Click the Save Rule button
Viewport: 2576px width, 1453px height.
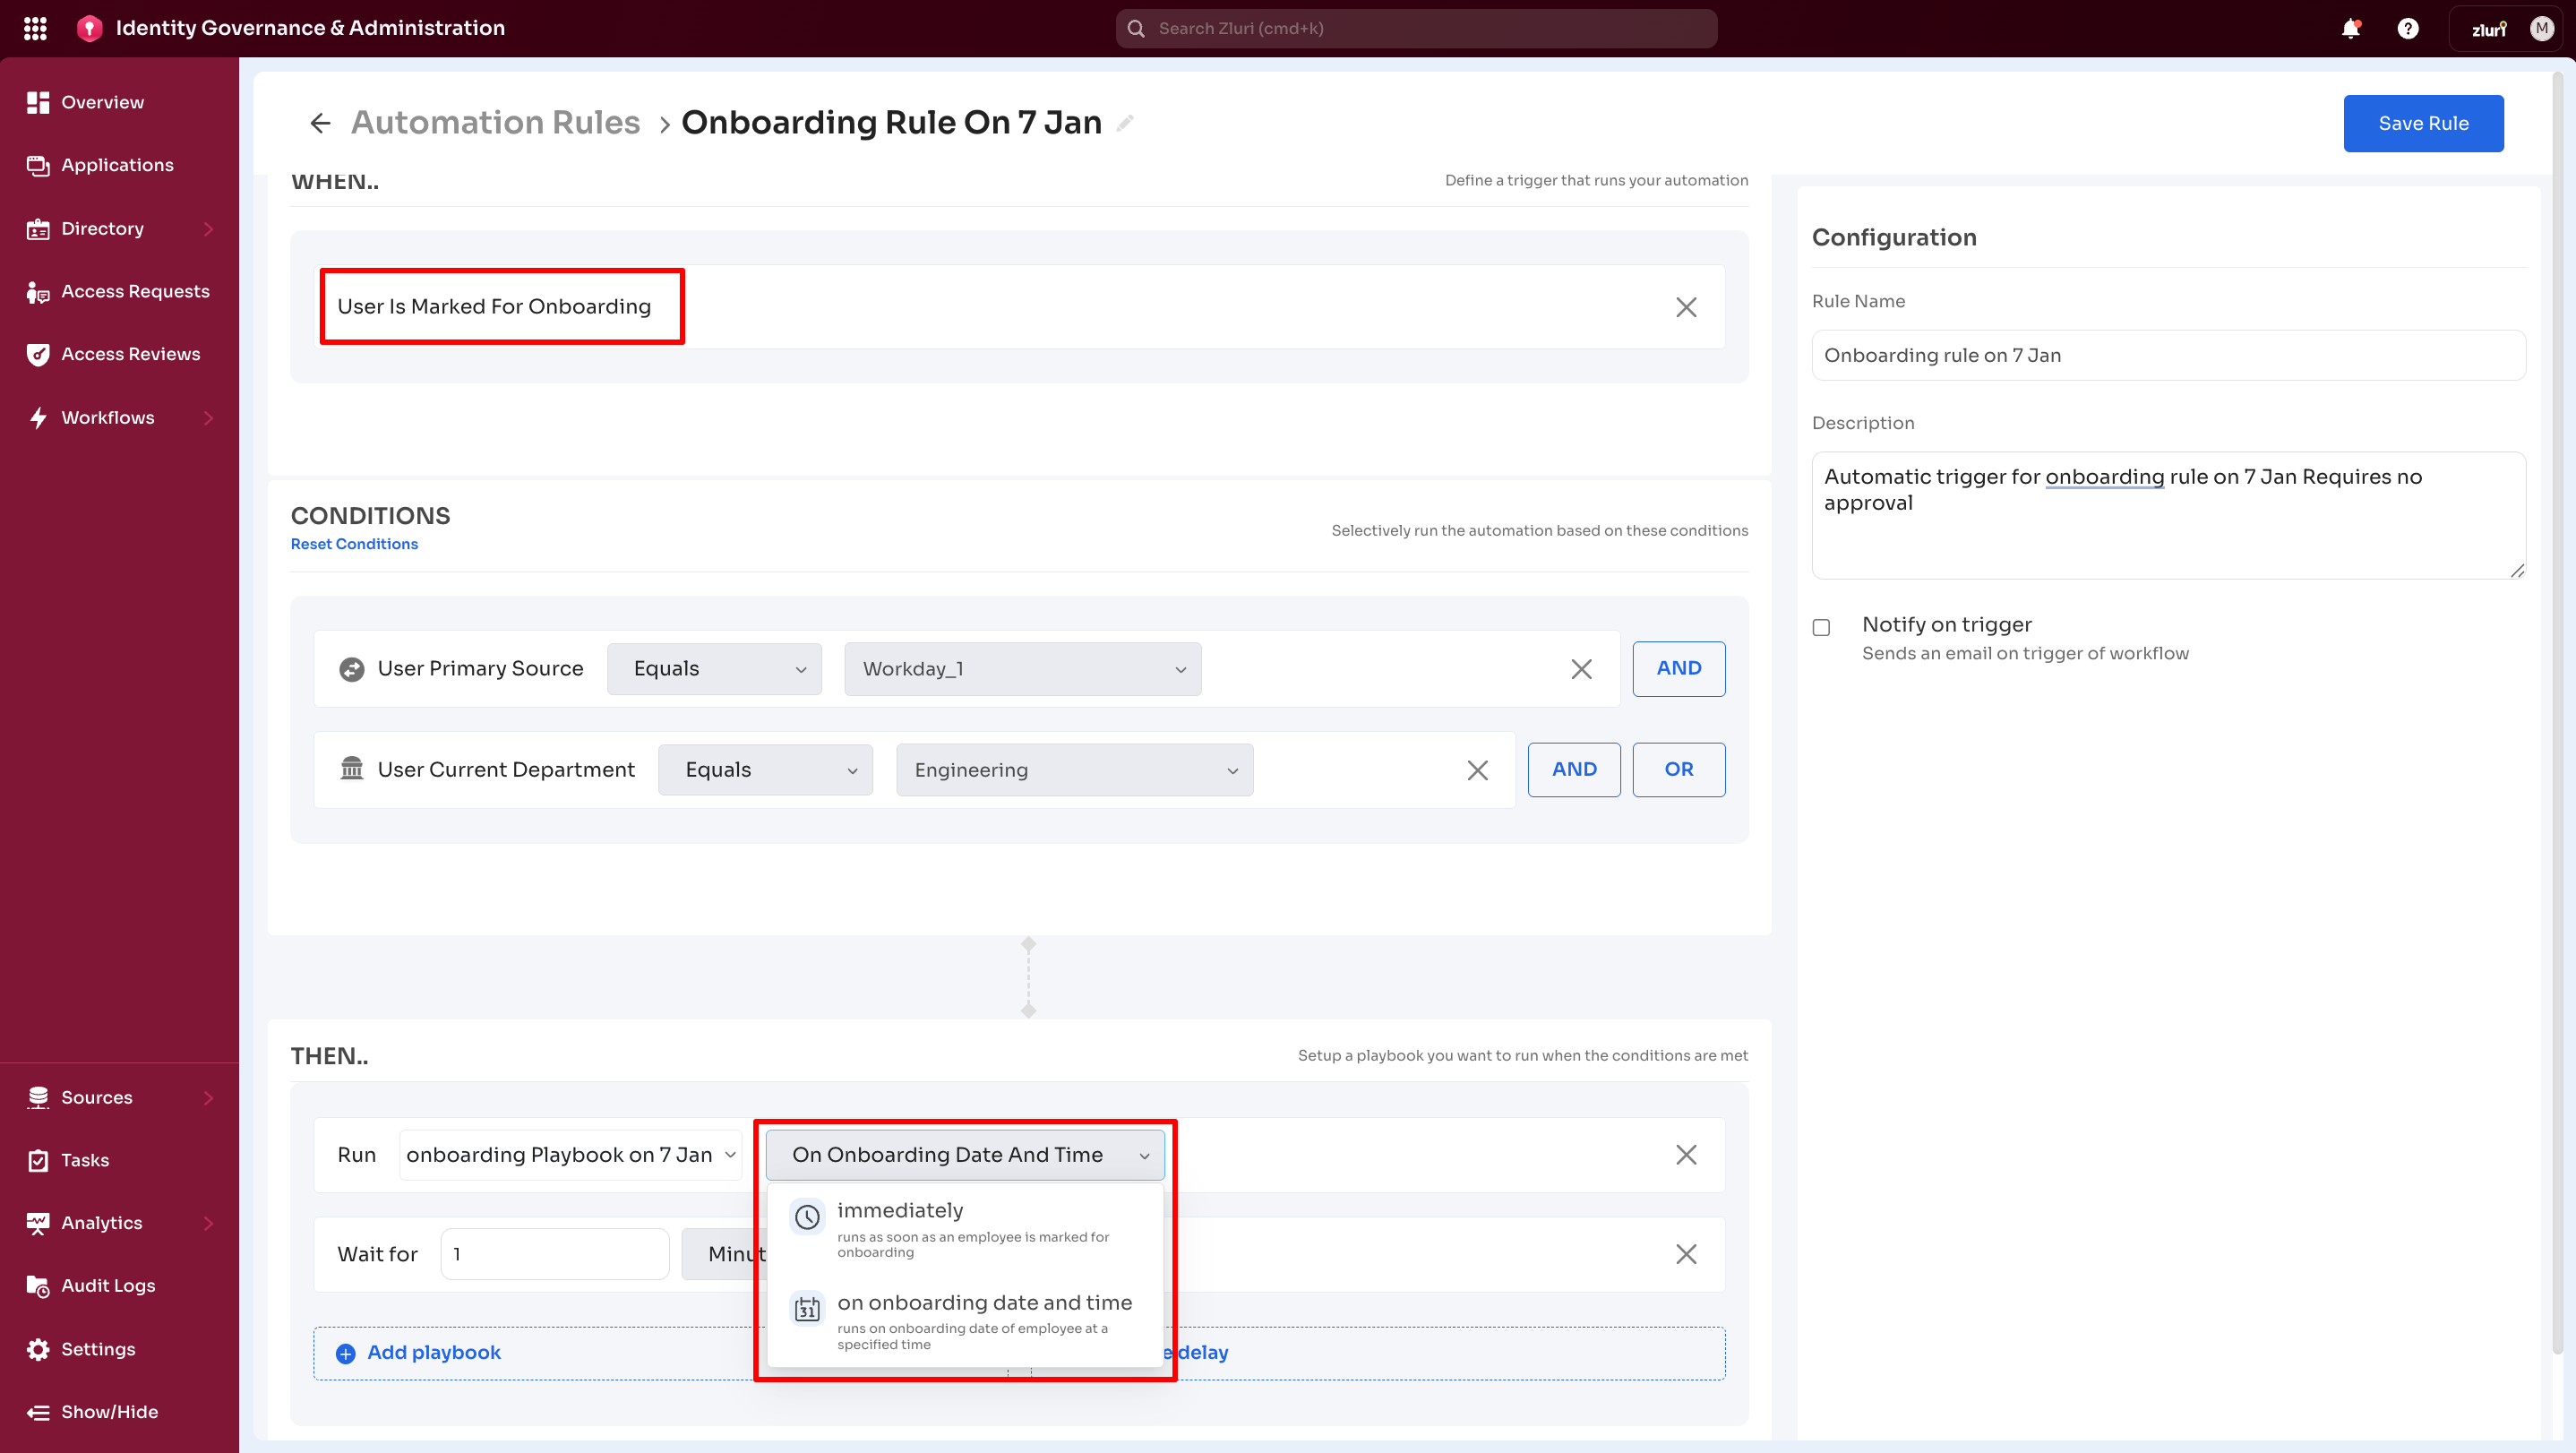pos(2423,123)
